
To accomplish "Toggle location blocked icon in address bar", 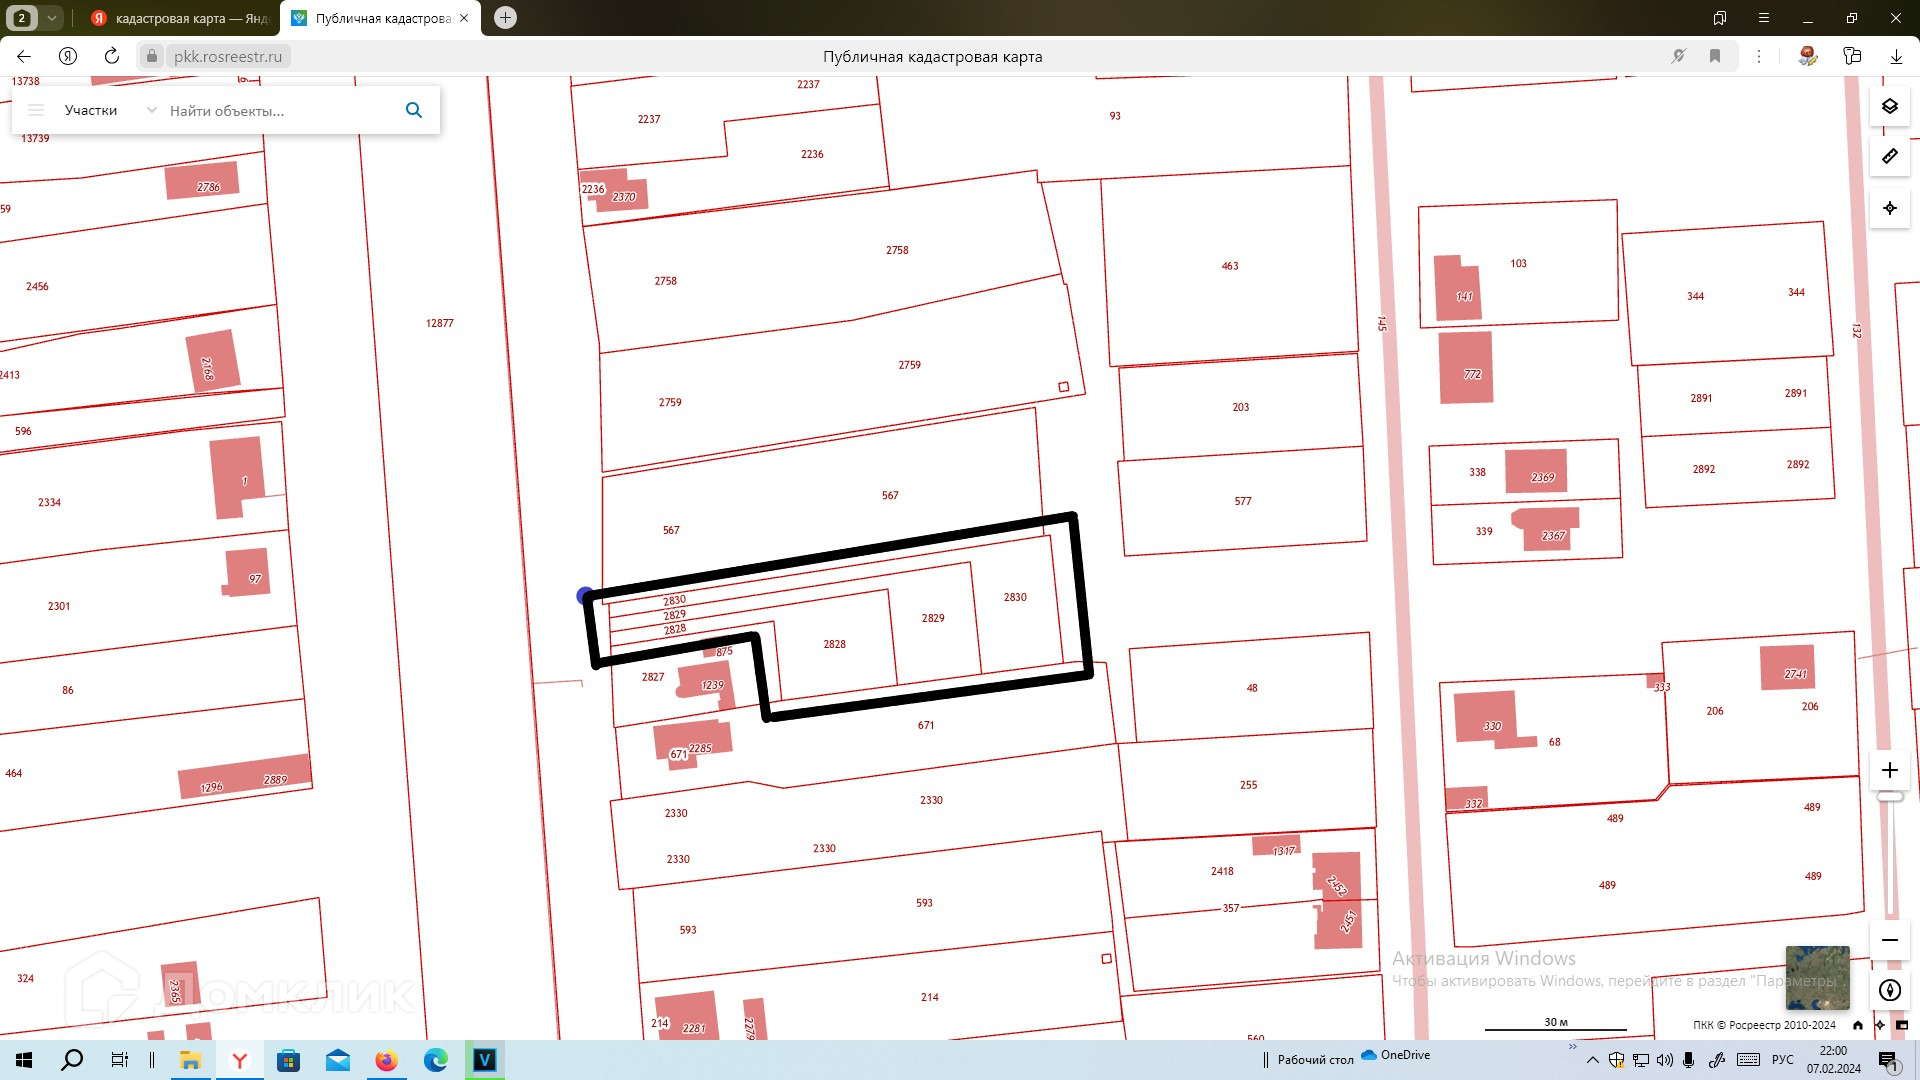I will (x=1679, y=56).
